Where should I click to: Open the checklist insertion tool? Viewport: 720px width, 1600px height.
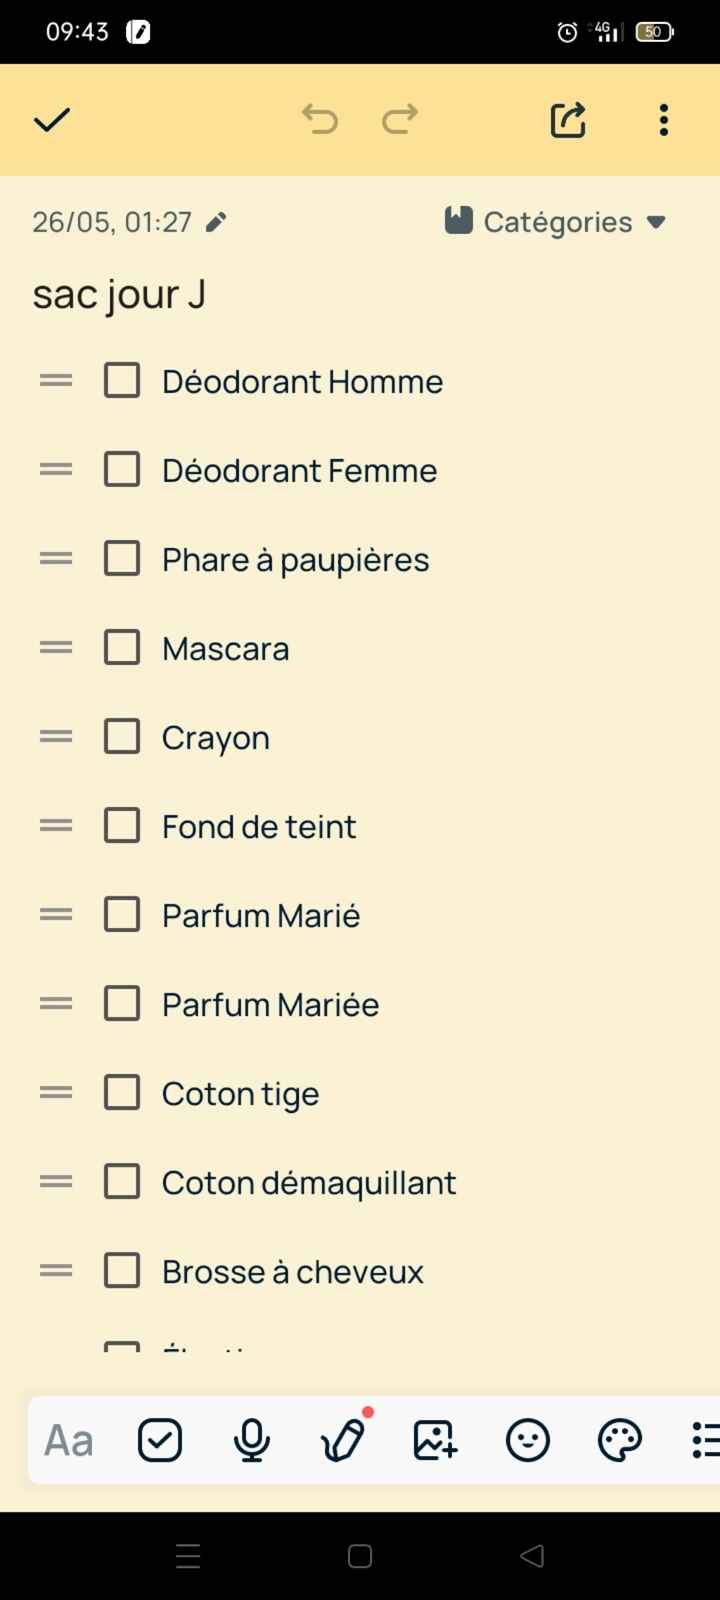click(x=159, y=1439)
